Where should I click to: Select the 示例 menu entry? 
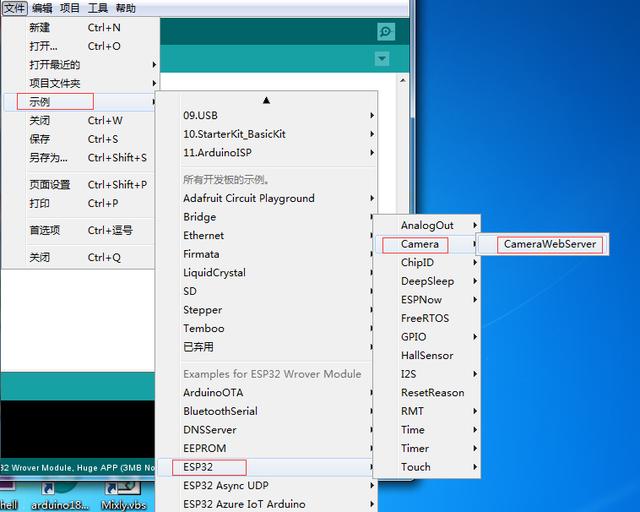[80, 102]
